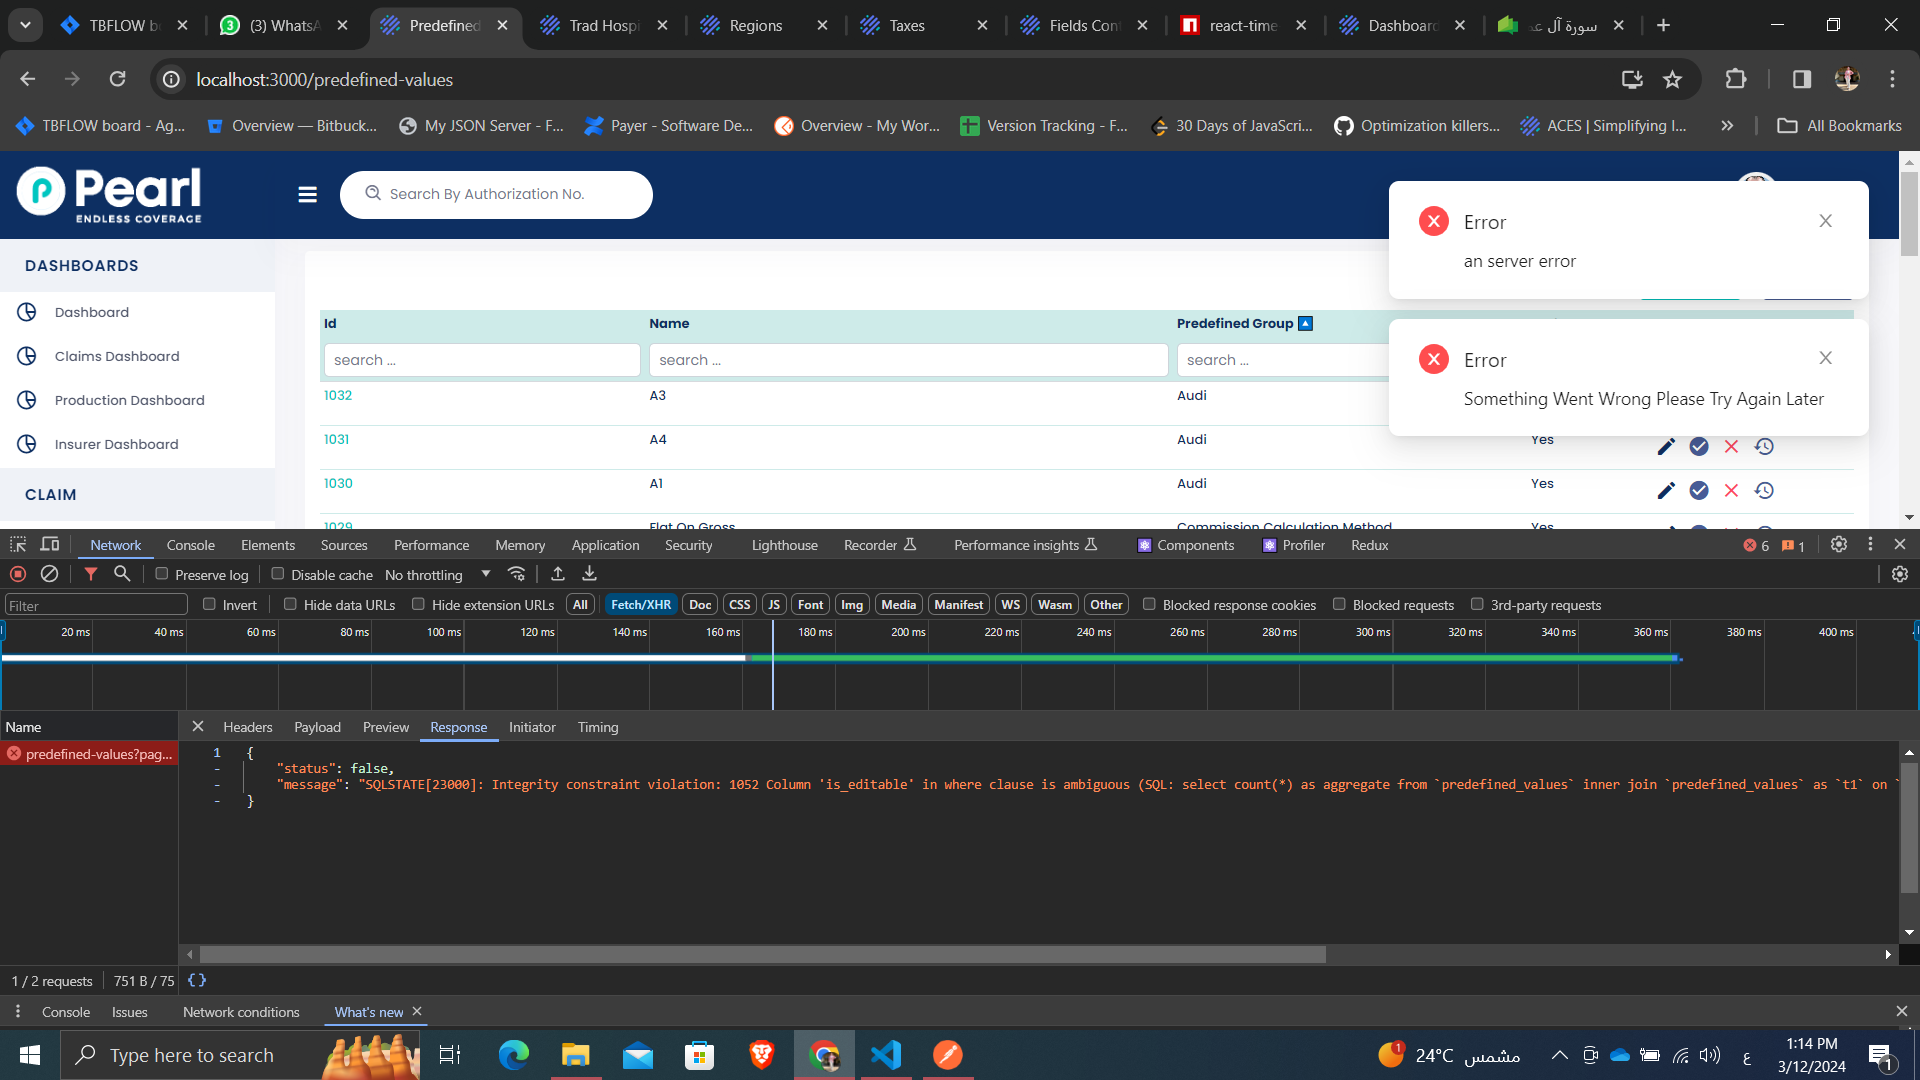Viewport: 1920px width, 1080px height.
Task: Click the inspect element selector icon
Action: (x=18, y=545)
